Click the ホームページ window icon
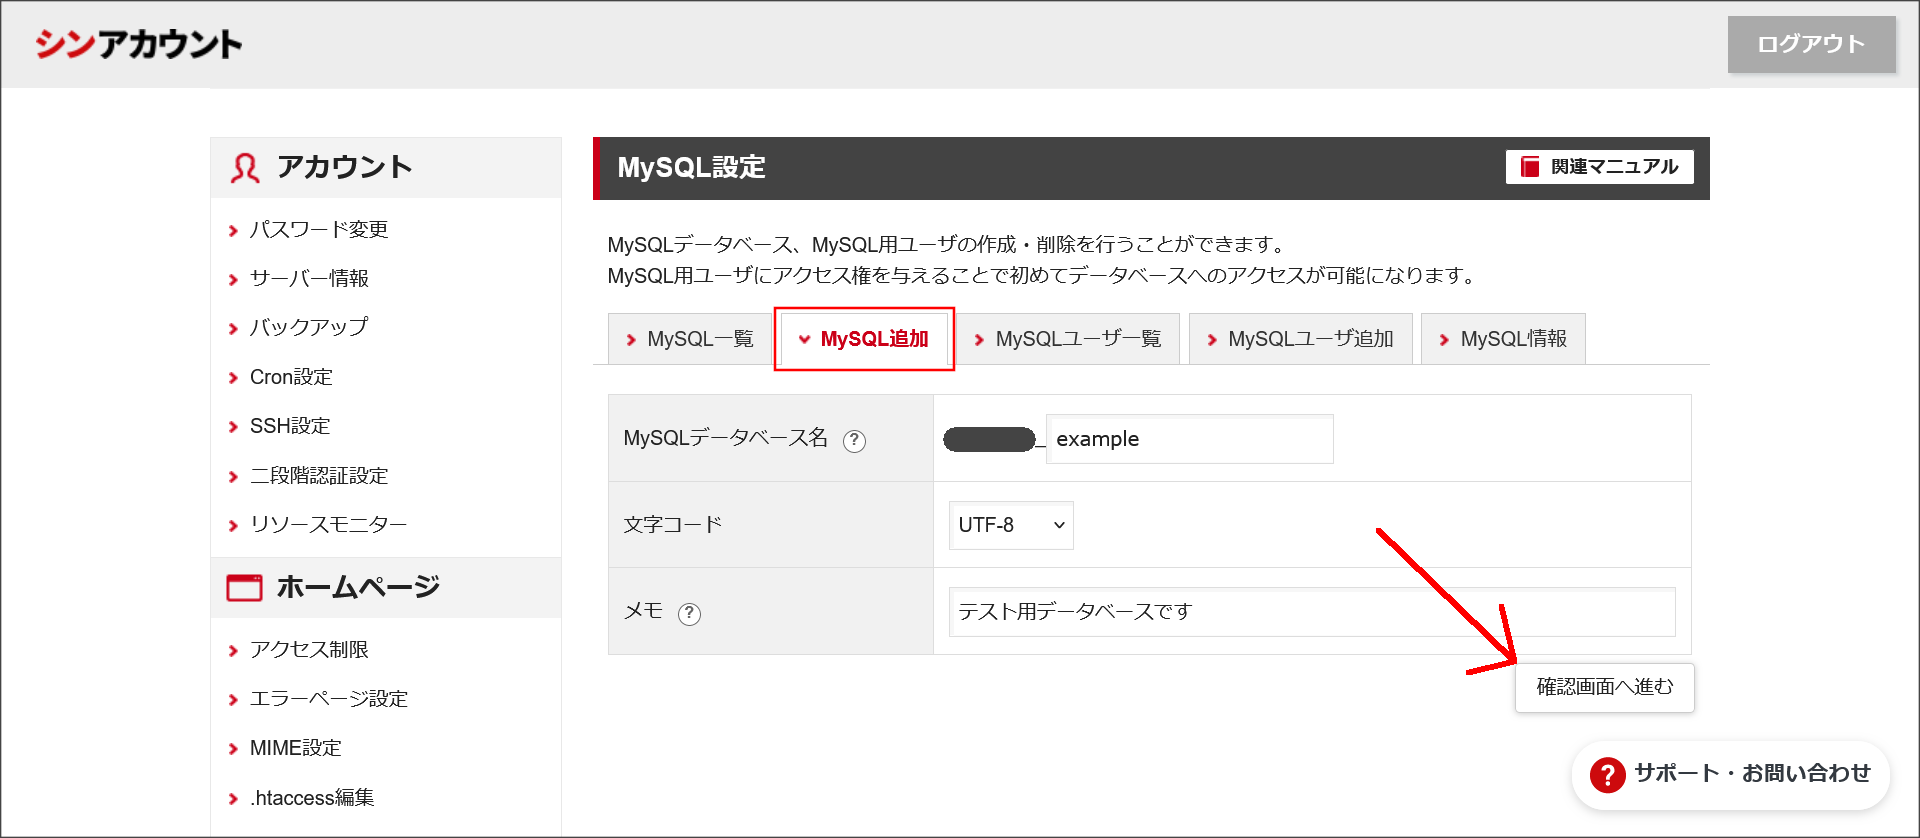1920x838 pixels. (x=244, y=588)
